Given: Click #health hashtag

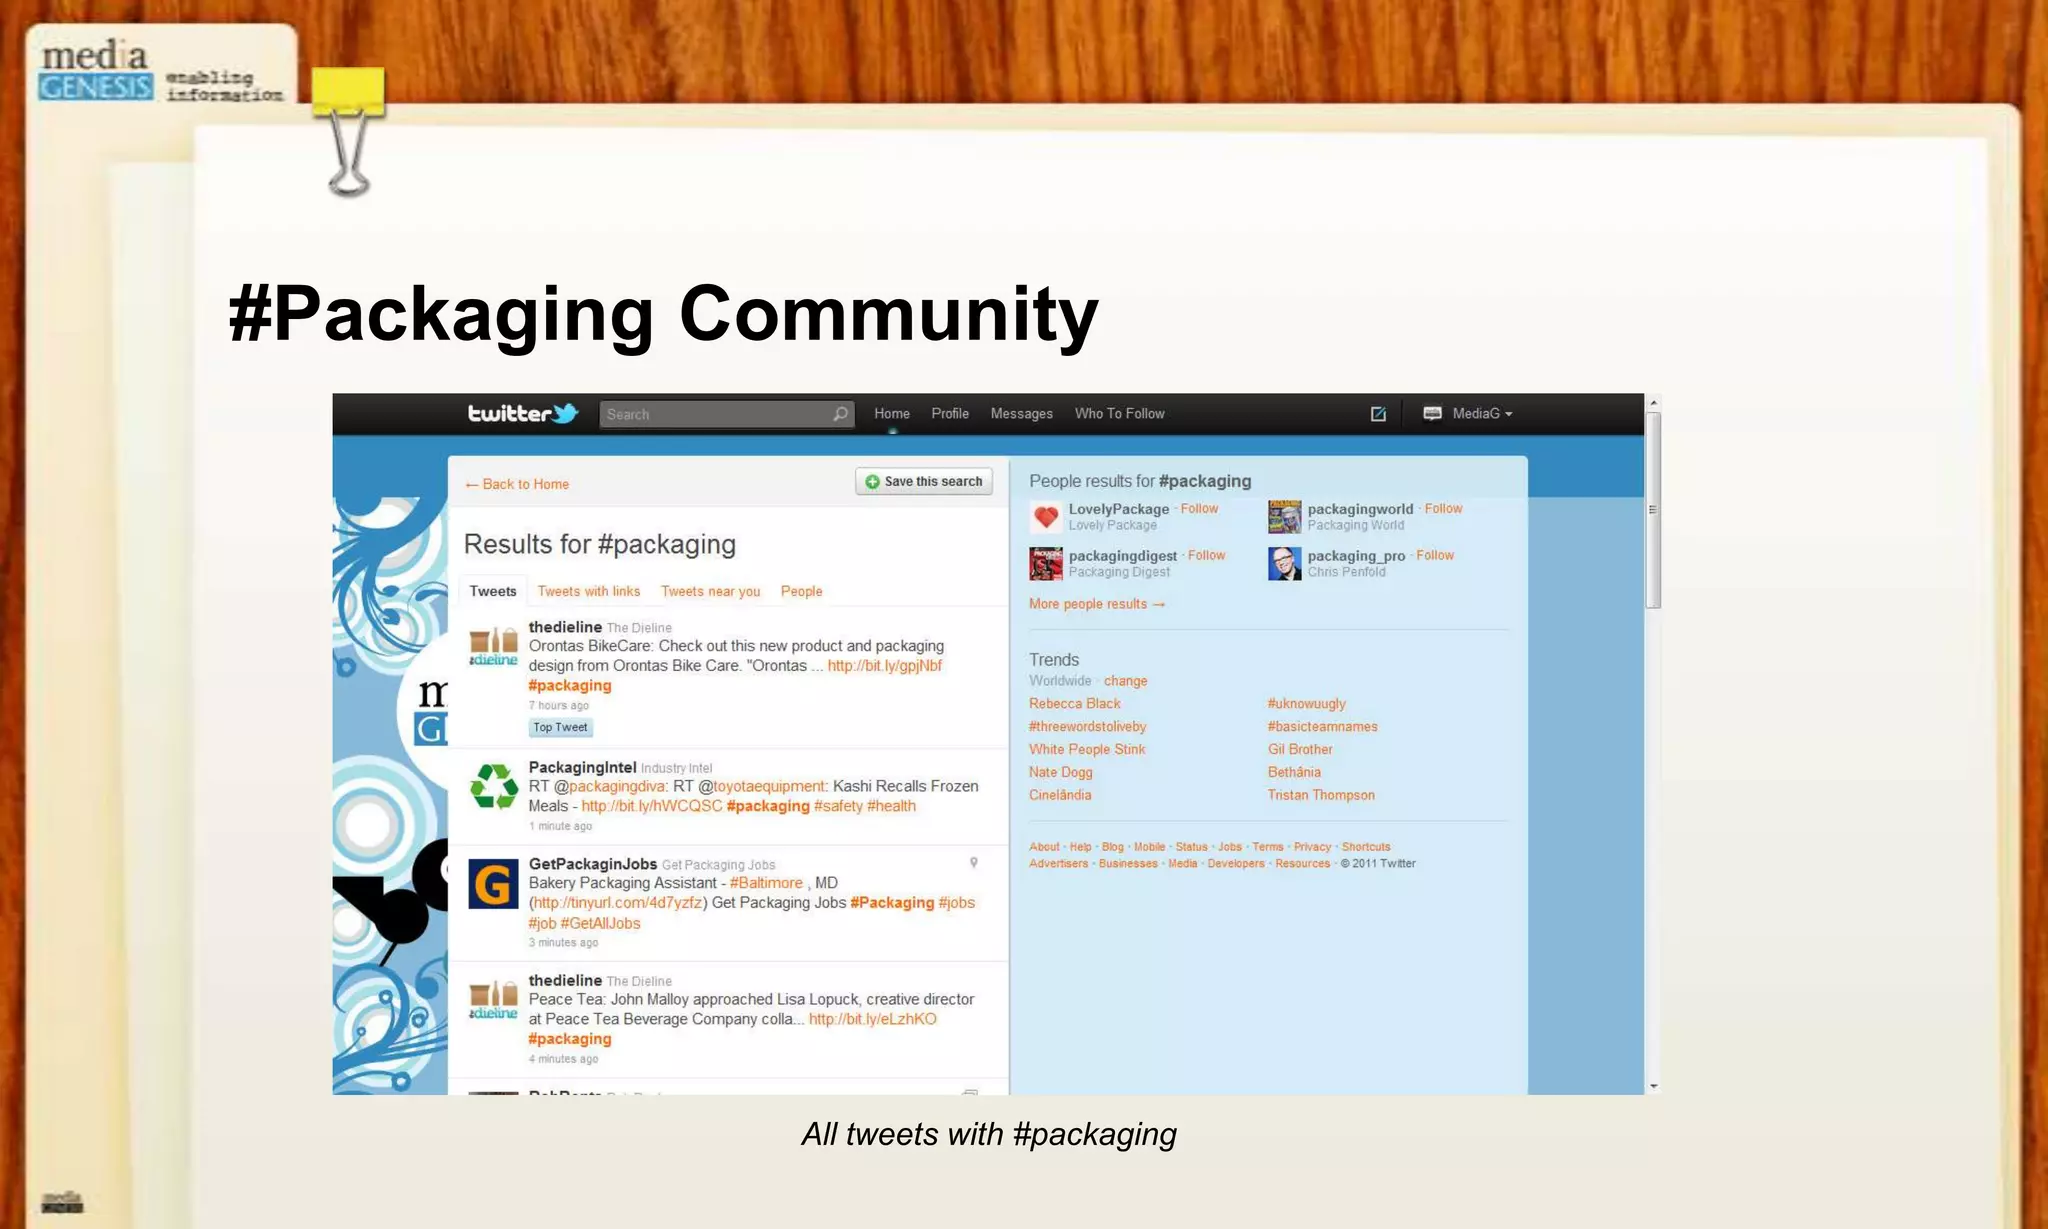Looking at the screenshot, I should tap(891, 807).
